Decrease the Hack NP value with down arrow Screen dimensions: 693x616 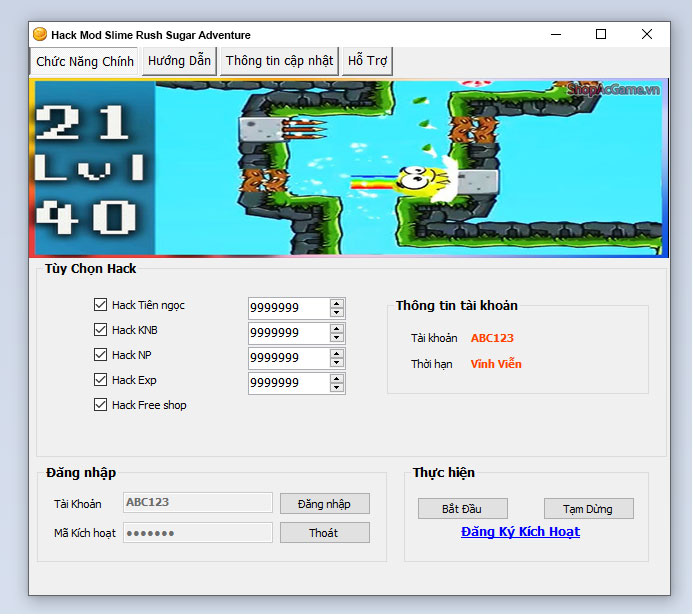point(337,363)
